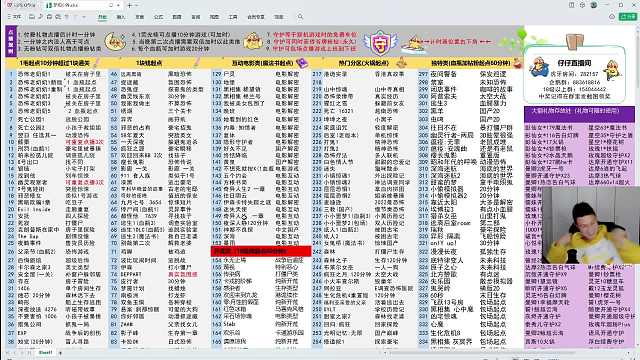Open the 文件 hamburger file menu

tap(14, 17)
